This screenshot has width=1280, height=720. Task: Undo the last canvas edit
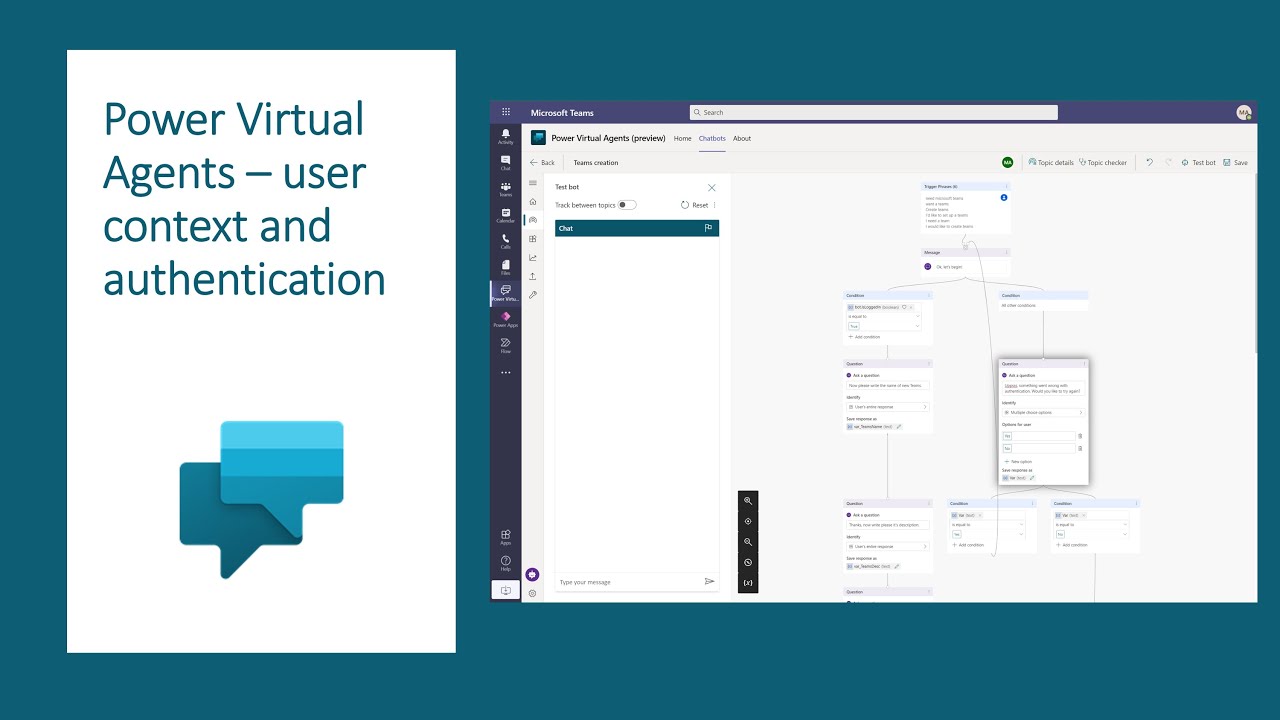click(1150, 162)
